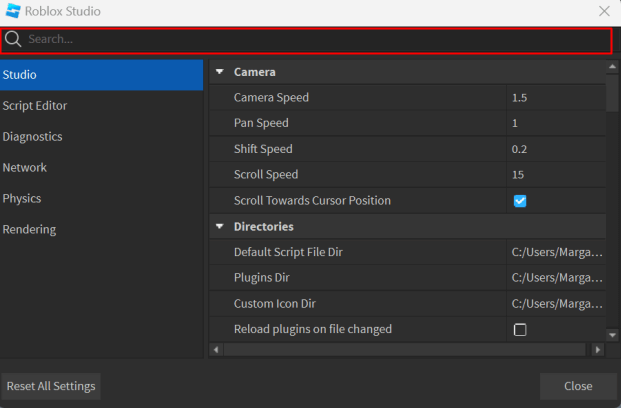Select the Plugins Dir path value
621x409 pixels.
(556, 278)
